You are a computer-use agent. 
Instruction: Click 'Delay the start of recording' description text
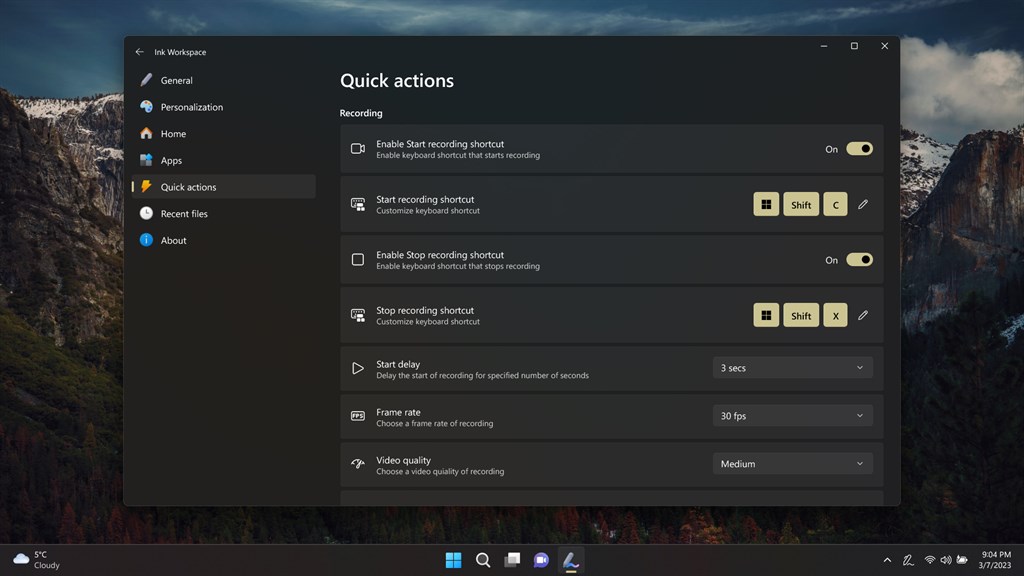(x=483, y=376)
